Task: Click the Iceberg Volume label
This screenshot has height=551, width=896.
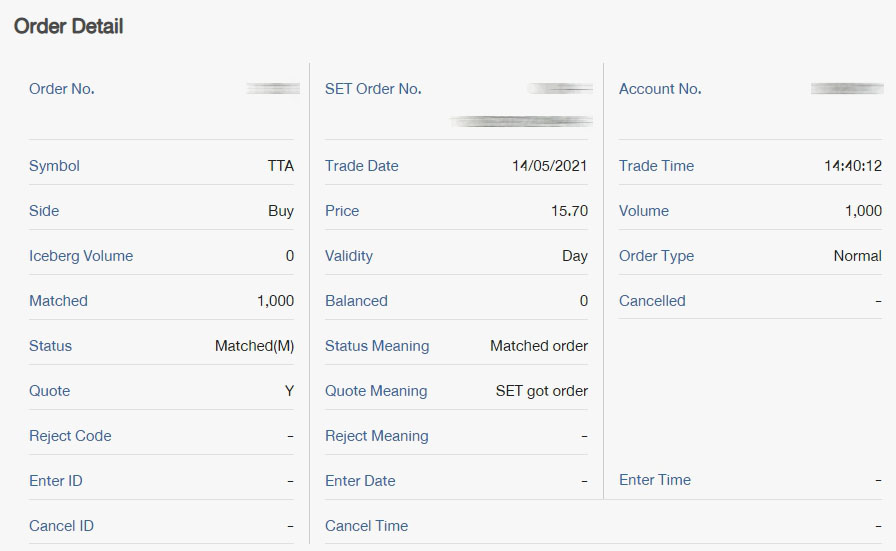Action: (81, 256)
